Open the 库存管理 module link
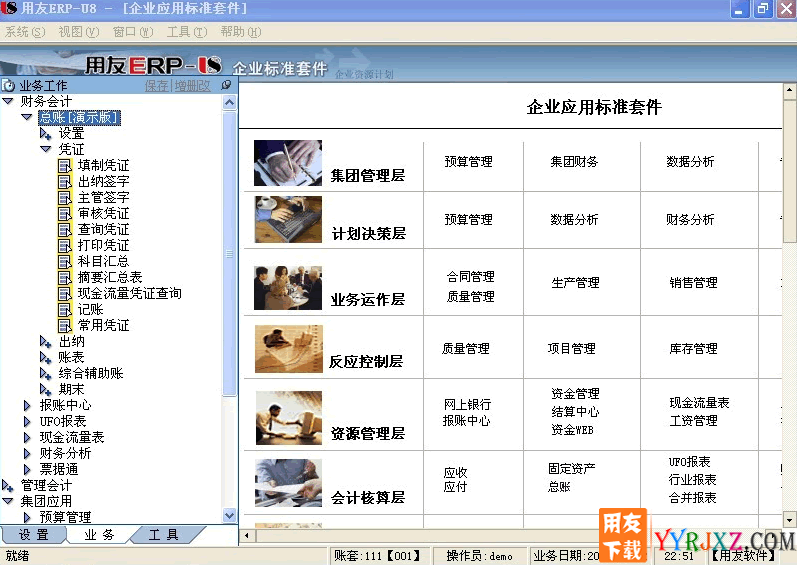797x565 pixels. point(693,349)
